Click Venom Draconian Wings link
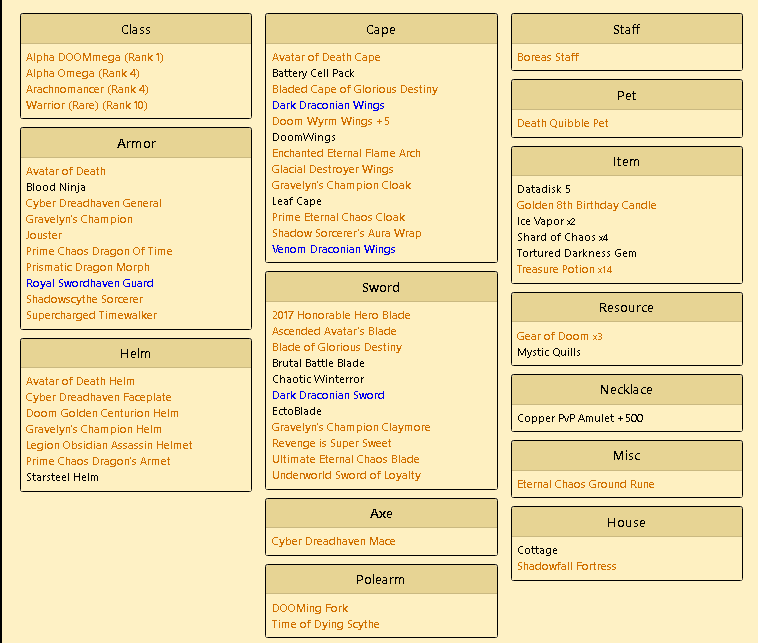Screen dimensions: 758x643 pyautogui.click(x=333, y=249)
